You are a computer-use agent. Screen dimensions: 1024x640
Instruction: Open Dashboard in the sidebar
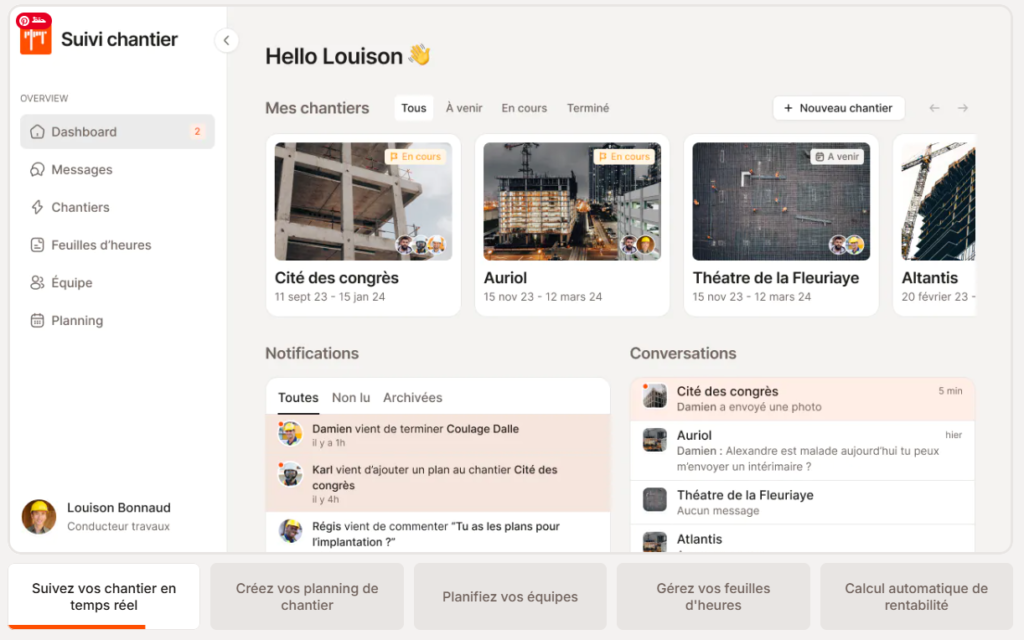tap(118, 131)
